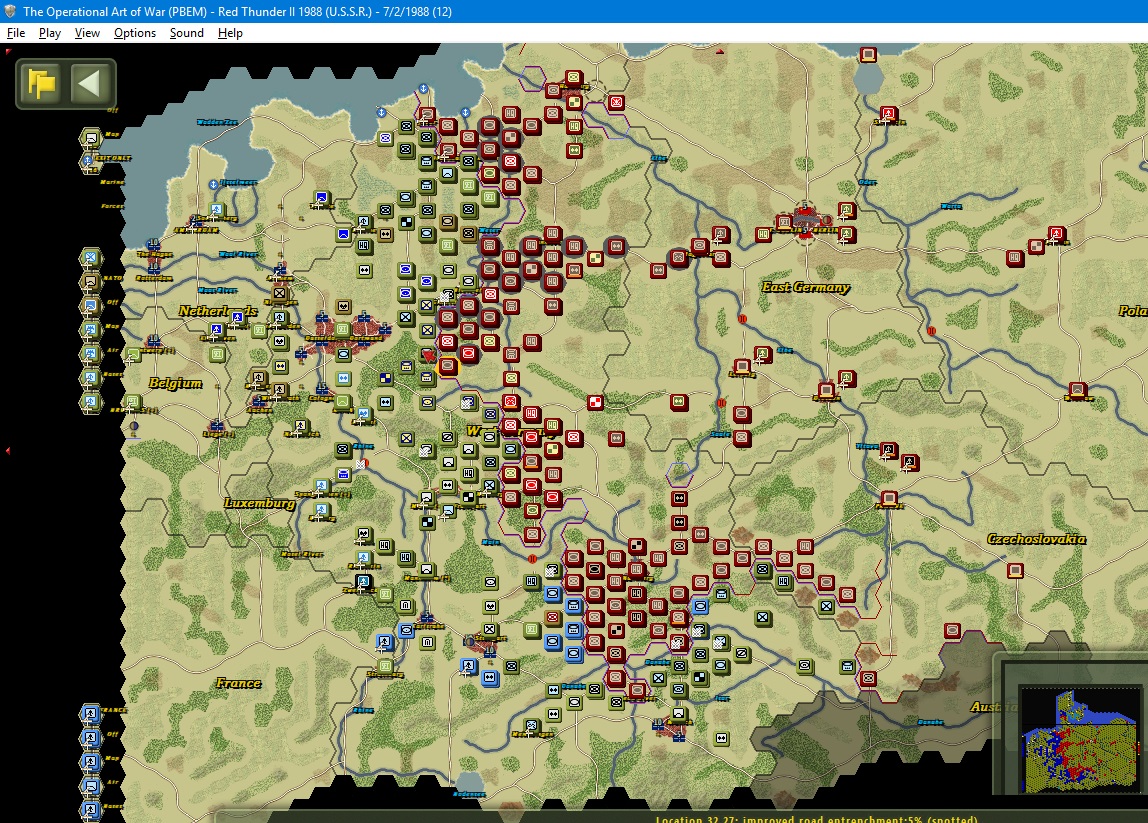Select the Soviet unit beside the northern lake
Viewport: 1148px width, 823px height.
[868, 55]
